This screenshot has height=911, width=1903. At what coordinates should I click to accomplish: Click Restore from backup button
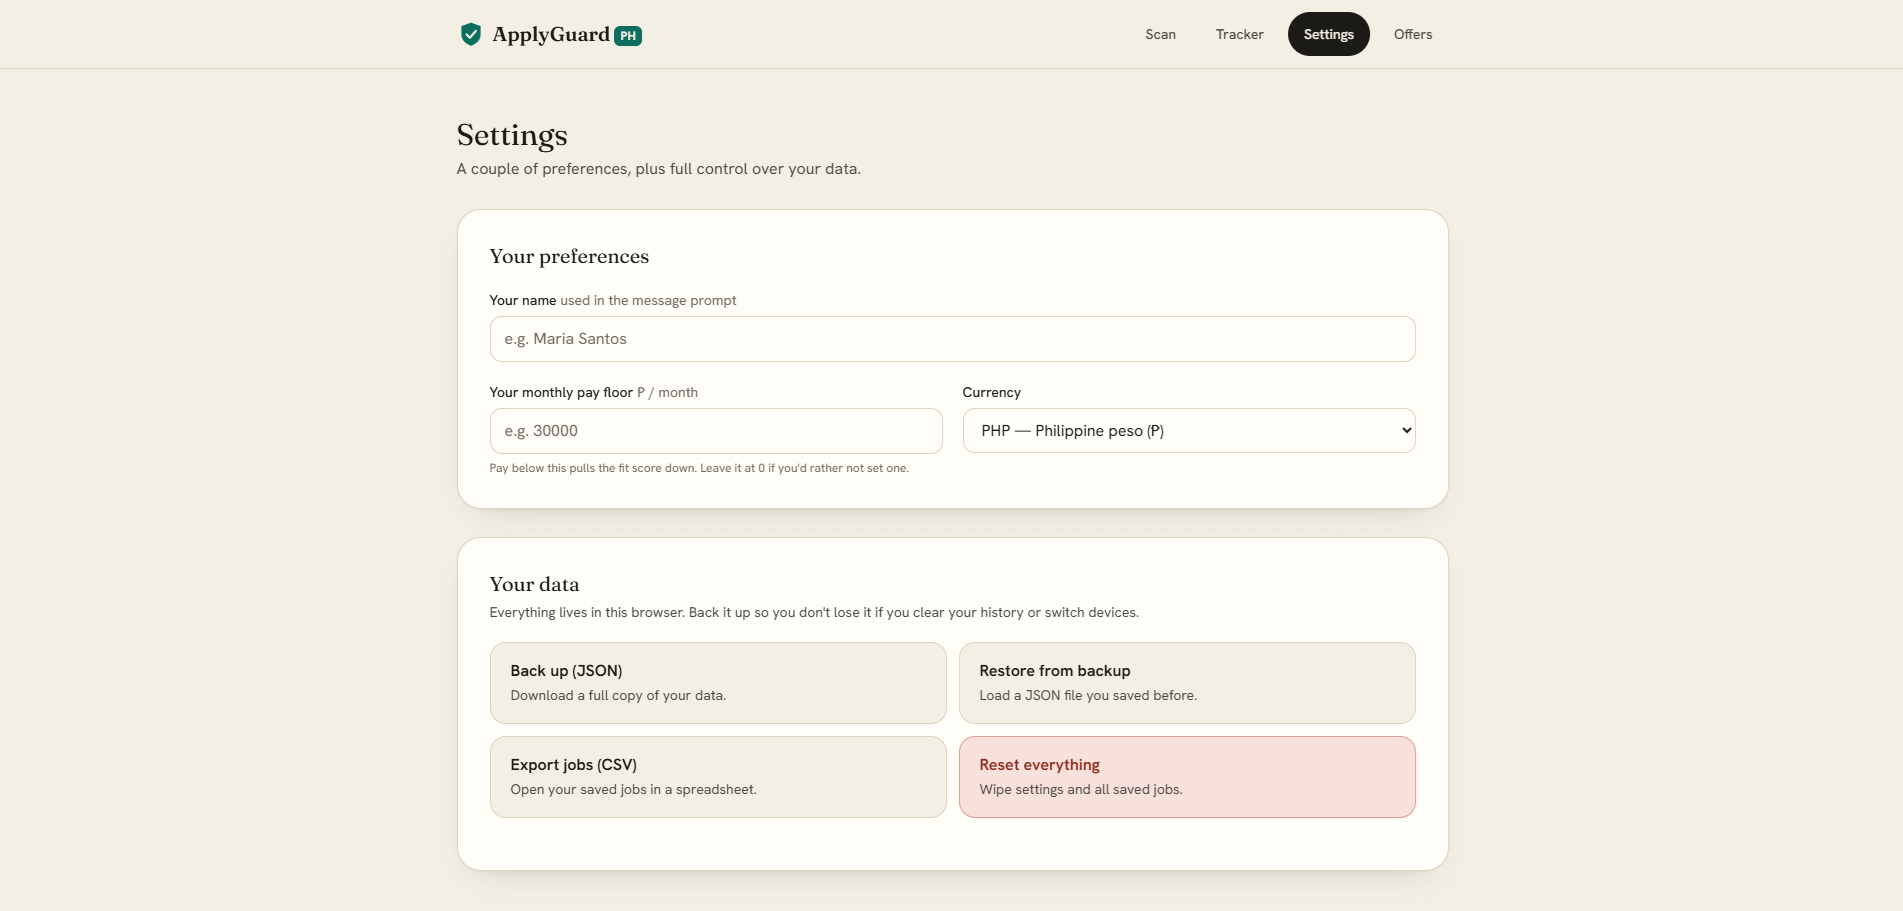tap(1187, 683)
